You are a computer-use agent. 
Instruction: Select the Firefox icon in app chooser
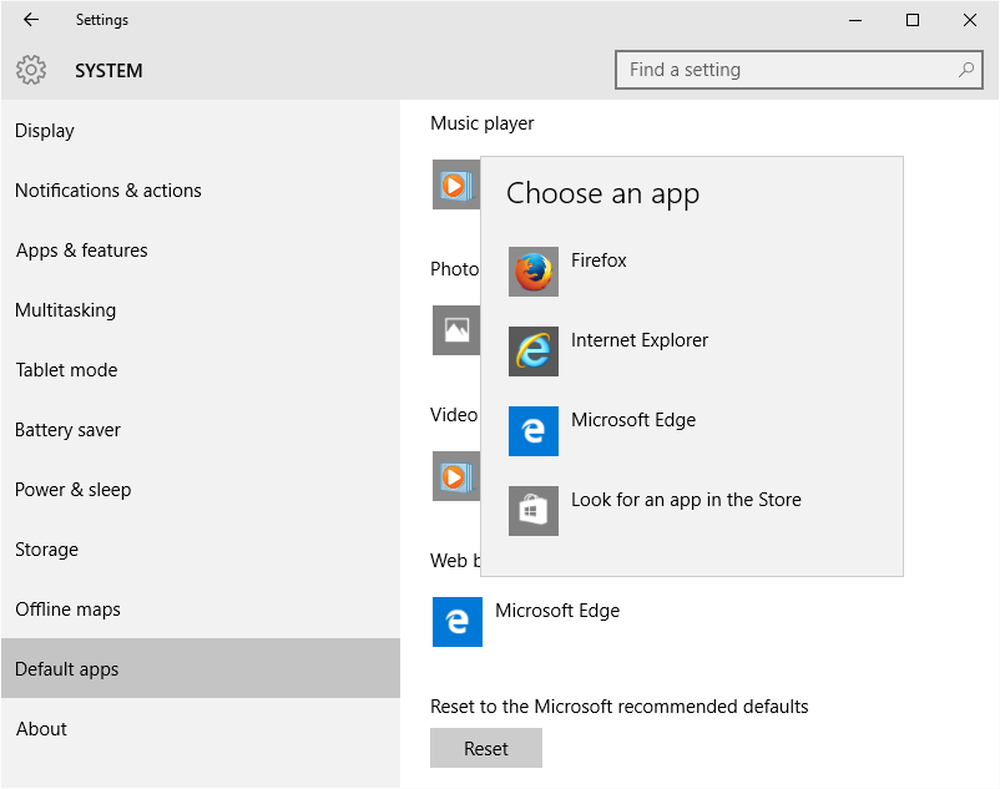click(x=533, y=271)
